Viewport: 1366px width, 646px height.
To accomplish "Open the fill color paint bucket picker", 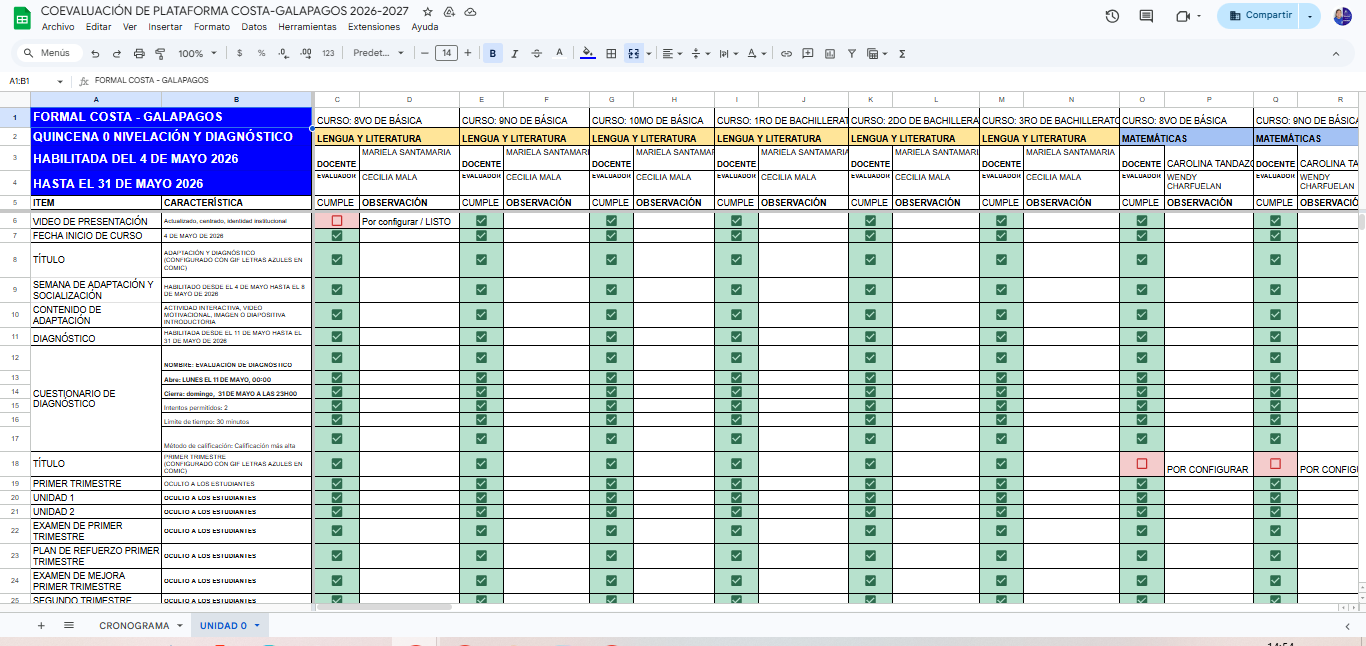I will 587,53.
